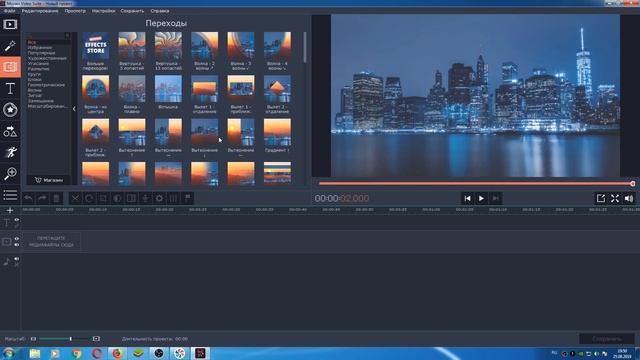
Task: Click the preview playback progress bar
Action: [x=476, y=184]
